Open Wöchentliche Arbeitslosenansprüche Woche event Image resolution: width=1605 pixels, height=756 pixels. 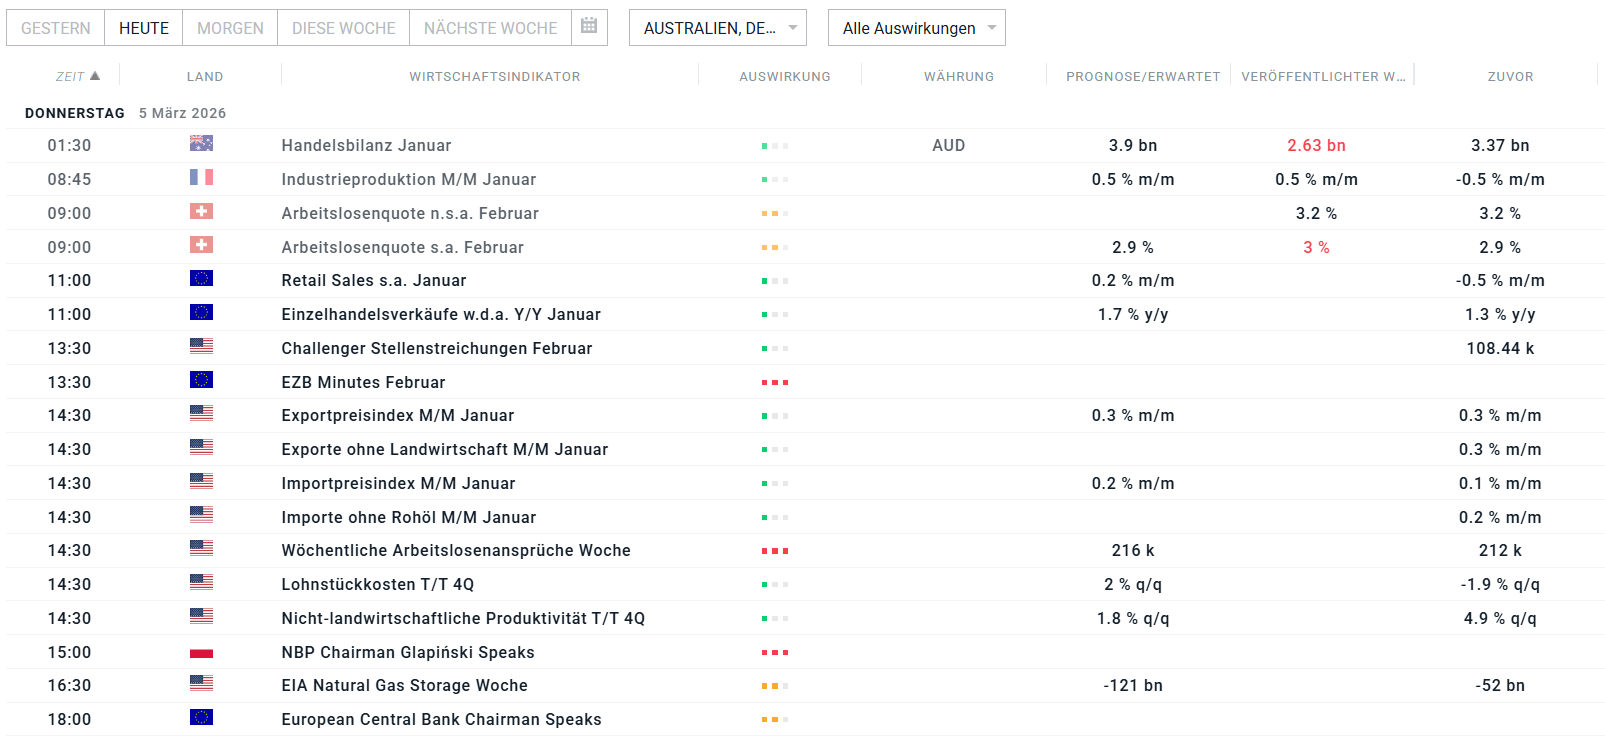point(456,550)
